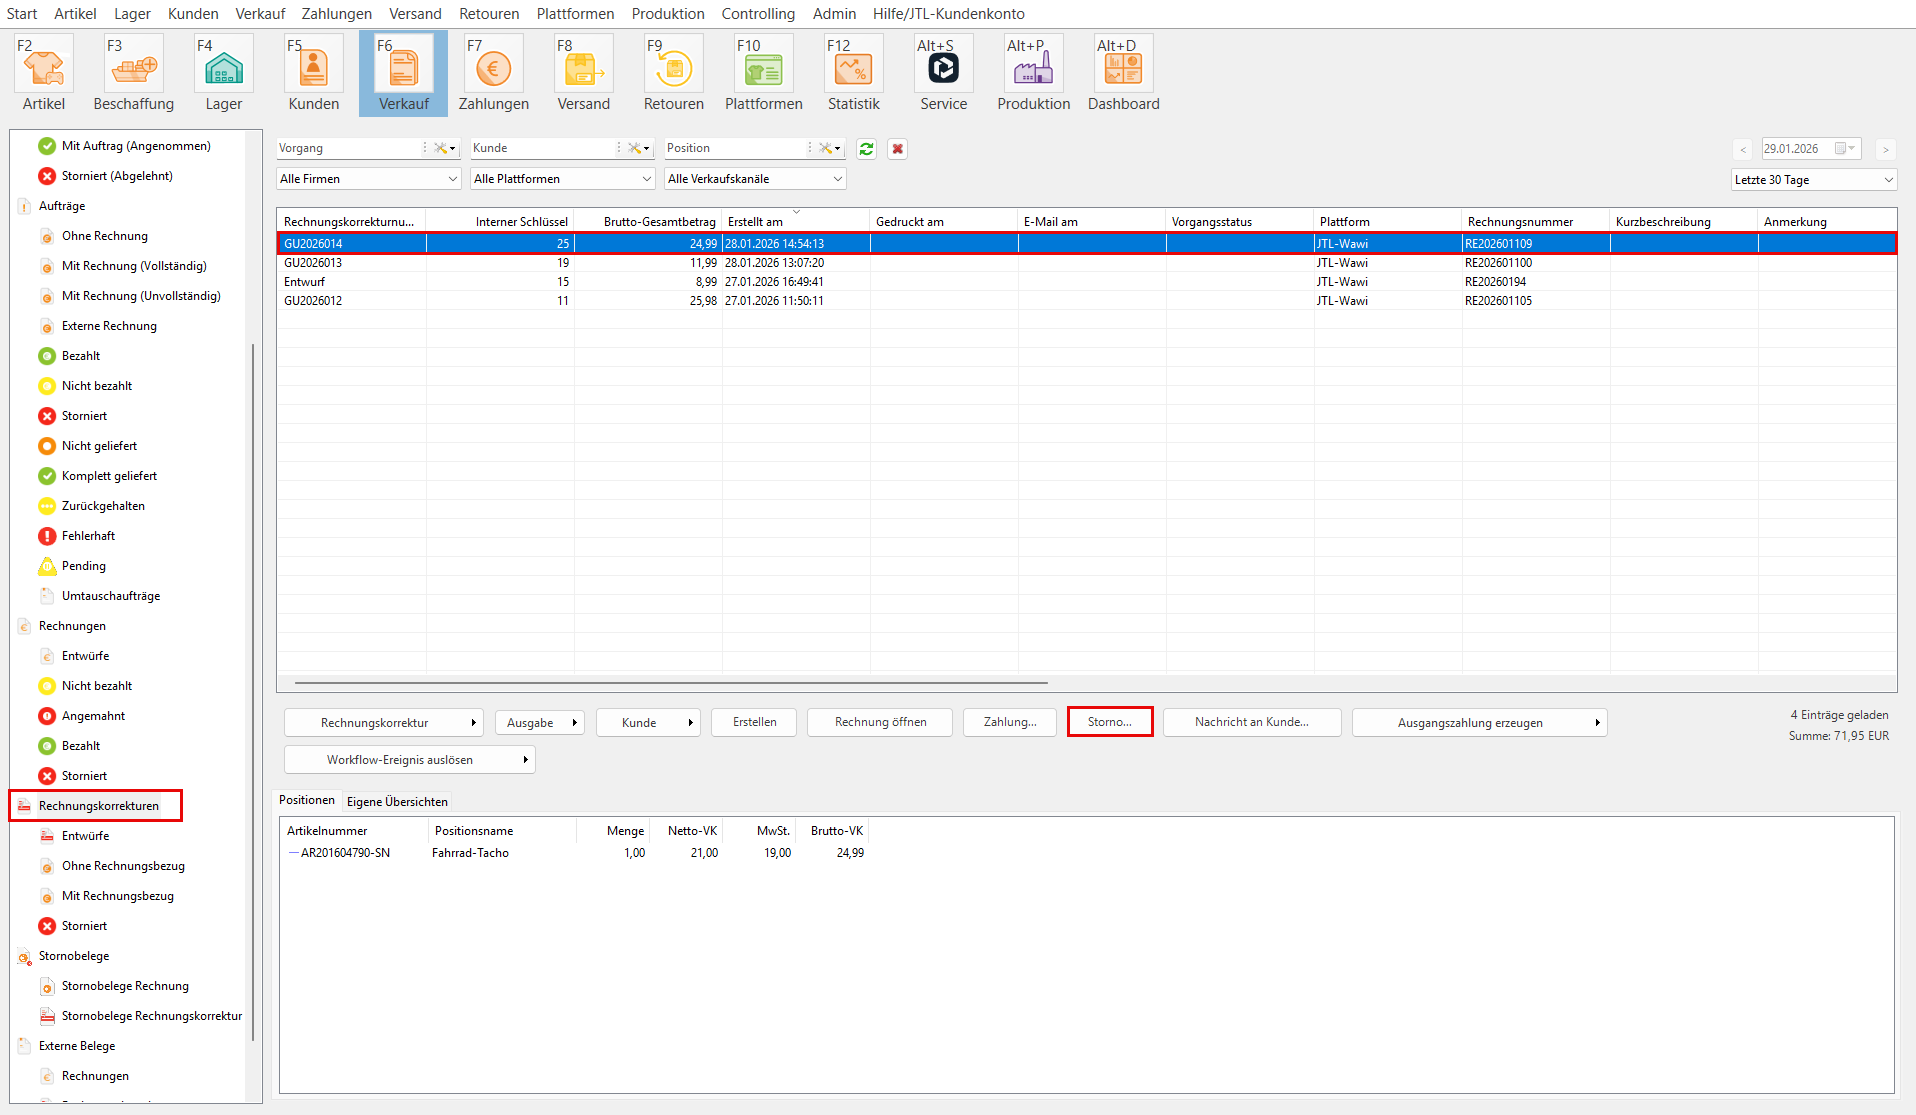Open the Alle Firmen dropdown
Screen dimensions: 1916x1115
point(368,179)
